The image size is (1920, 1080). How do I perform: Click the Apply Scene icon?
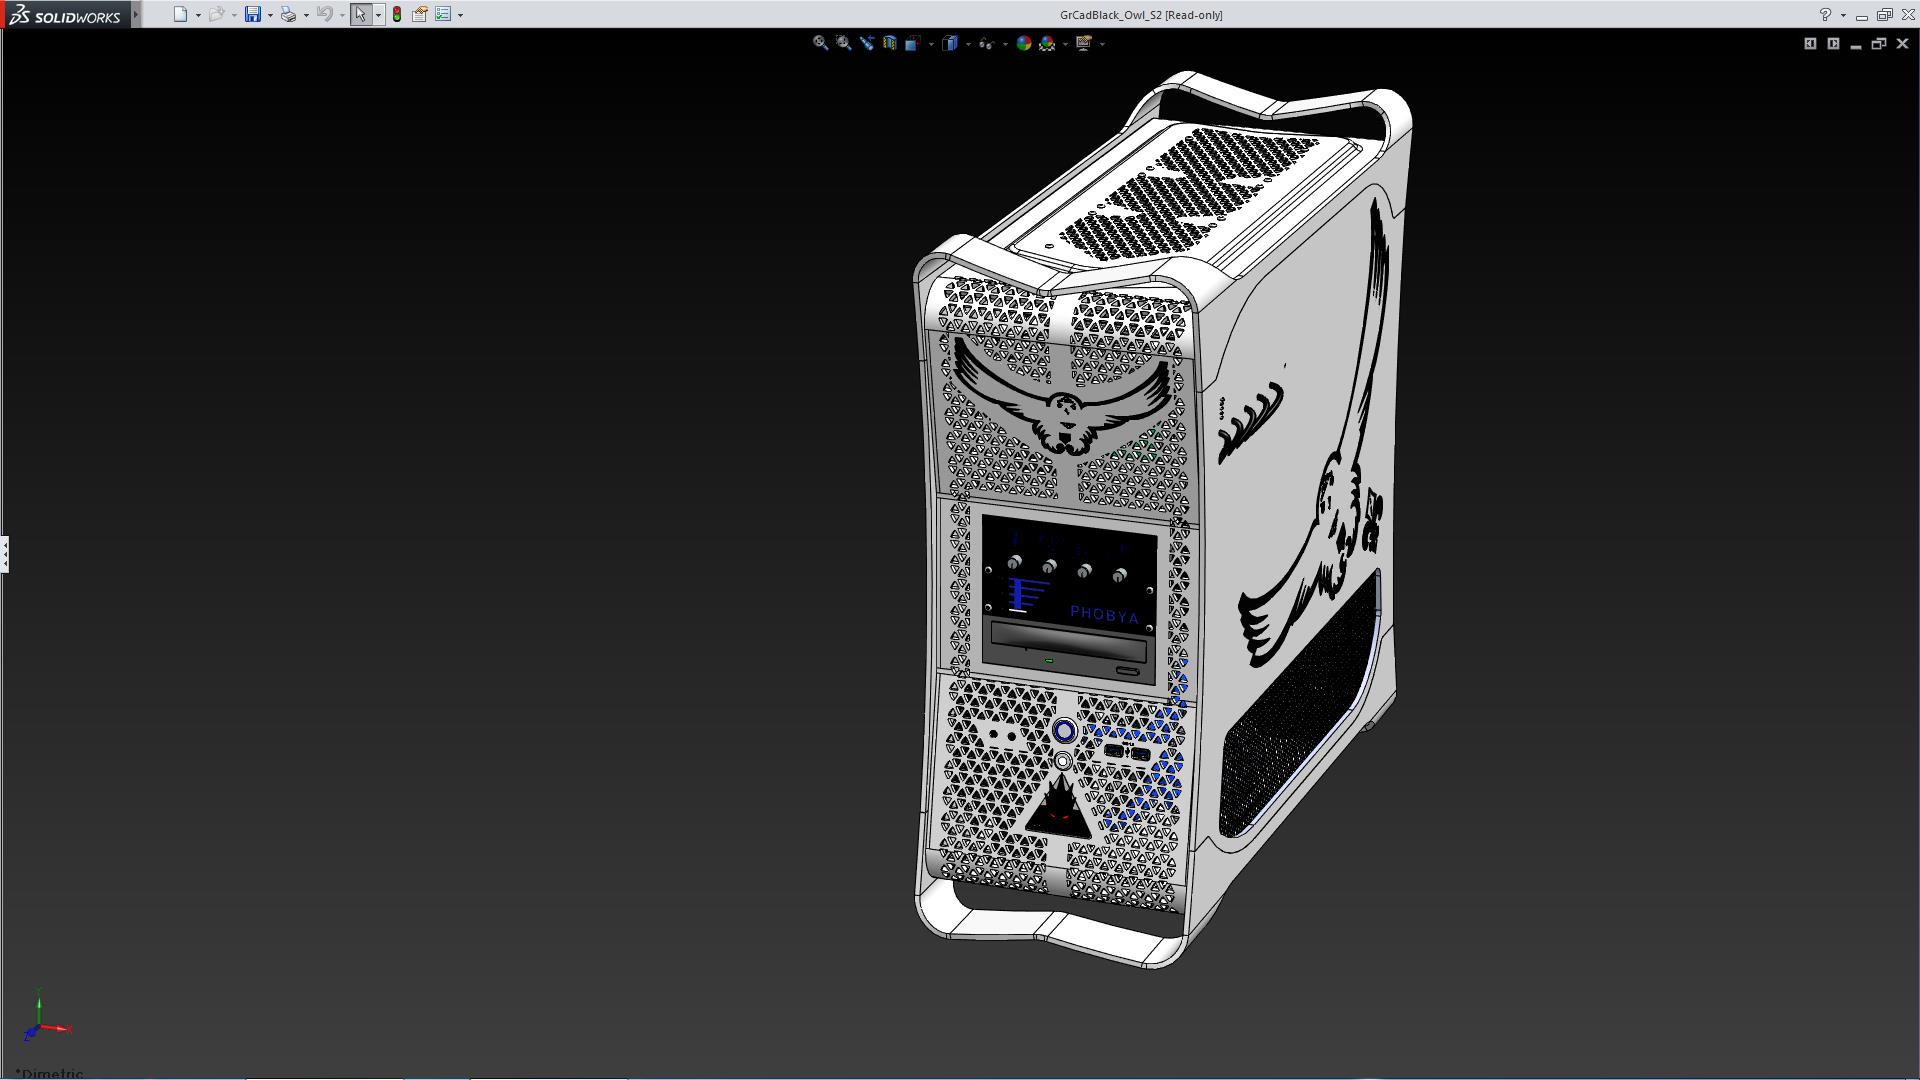coord(1047,43)
